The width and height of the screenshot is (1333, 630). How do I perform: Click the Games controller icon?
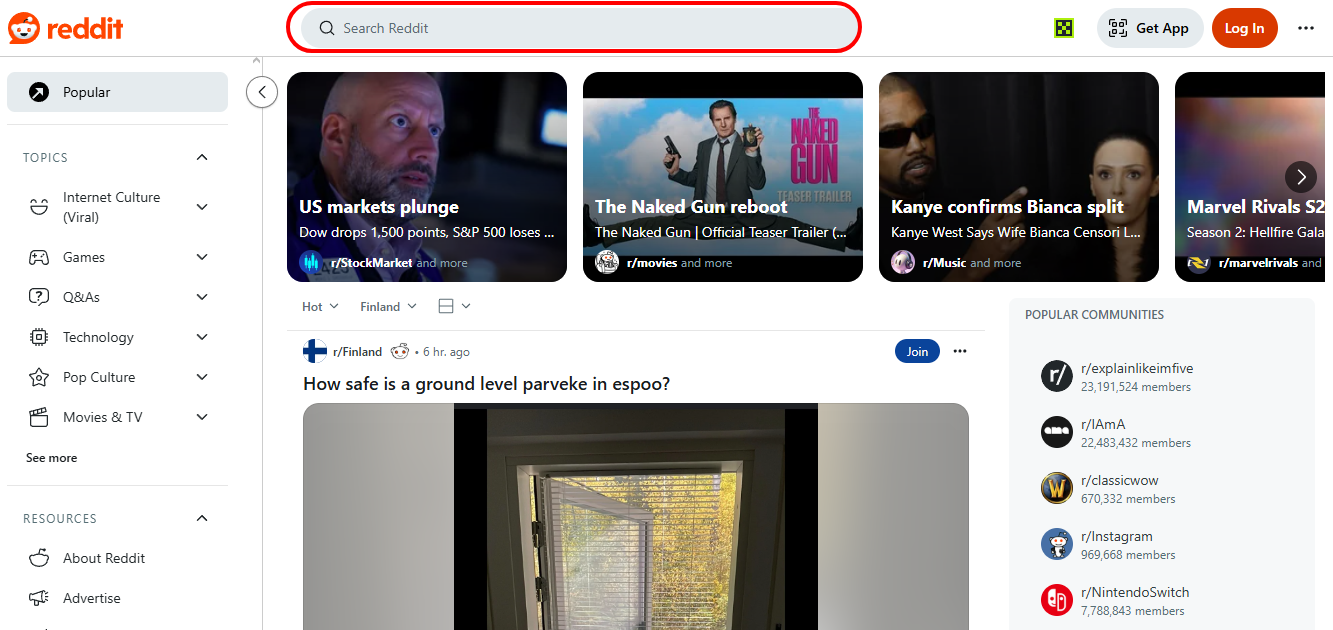tap(39, 257)
